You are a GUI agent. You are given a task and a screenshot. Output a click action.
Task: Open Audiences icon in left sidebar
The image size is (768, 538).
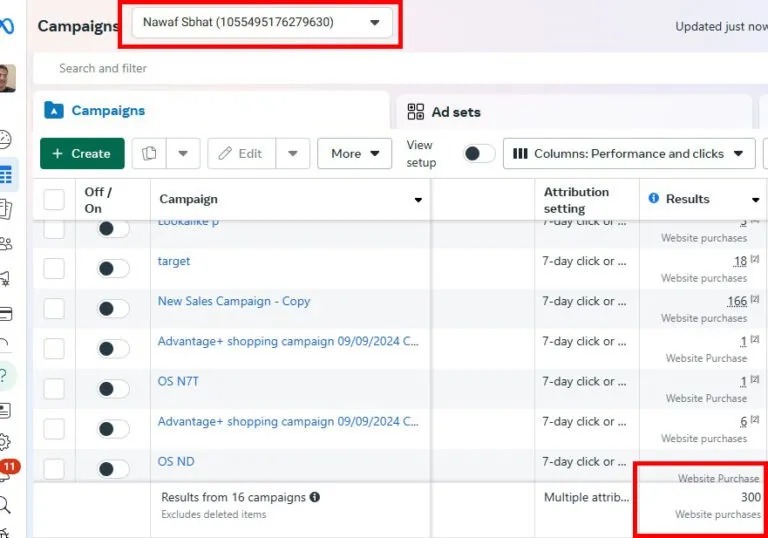pos(6,243)
